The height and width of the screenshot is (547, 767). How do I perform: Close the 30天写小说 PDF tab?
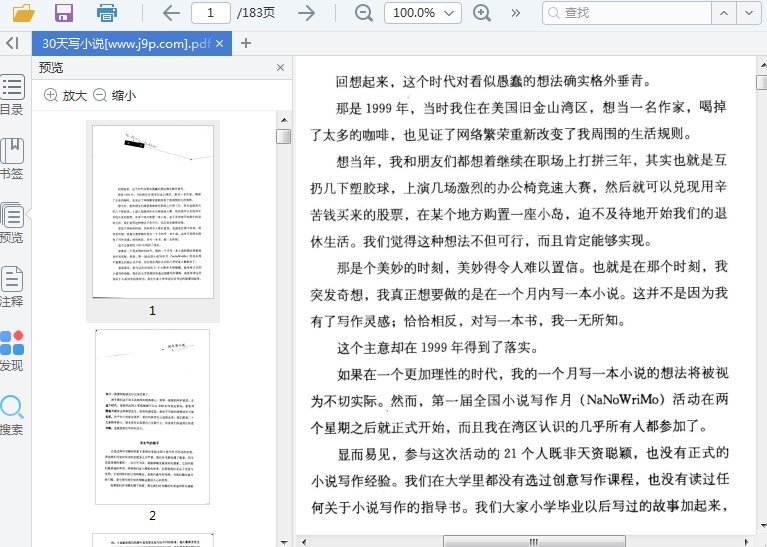pos(220,44)
